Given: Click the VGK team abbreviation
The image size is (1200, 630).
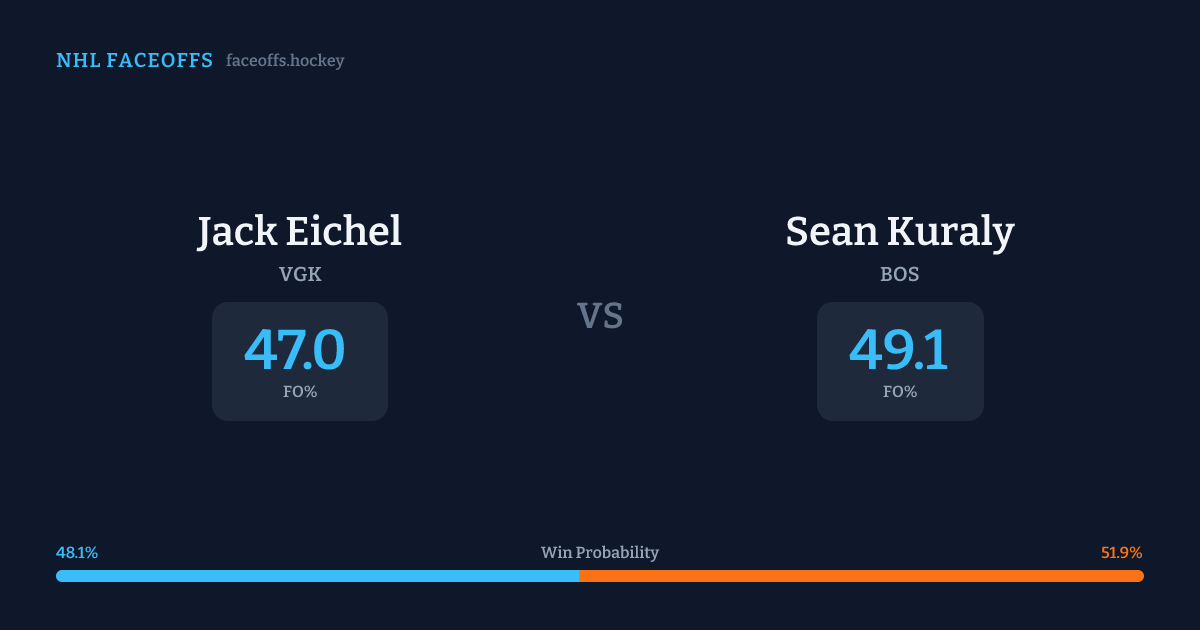Looking at the screenshot, I should (300, 274).
